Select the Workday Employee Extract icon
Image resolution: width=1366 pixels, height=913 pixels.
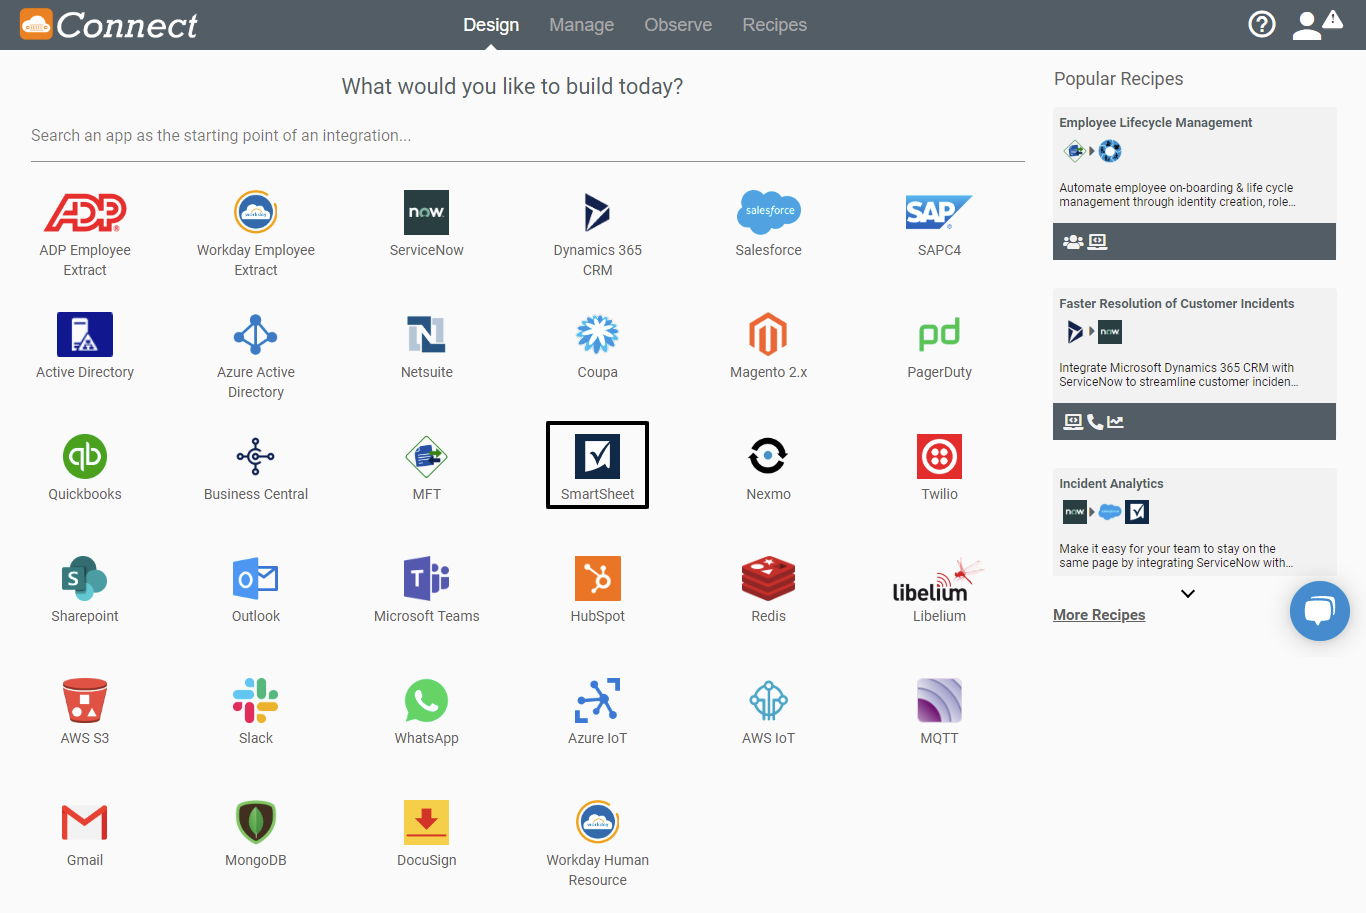256,212
